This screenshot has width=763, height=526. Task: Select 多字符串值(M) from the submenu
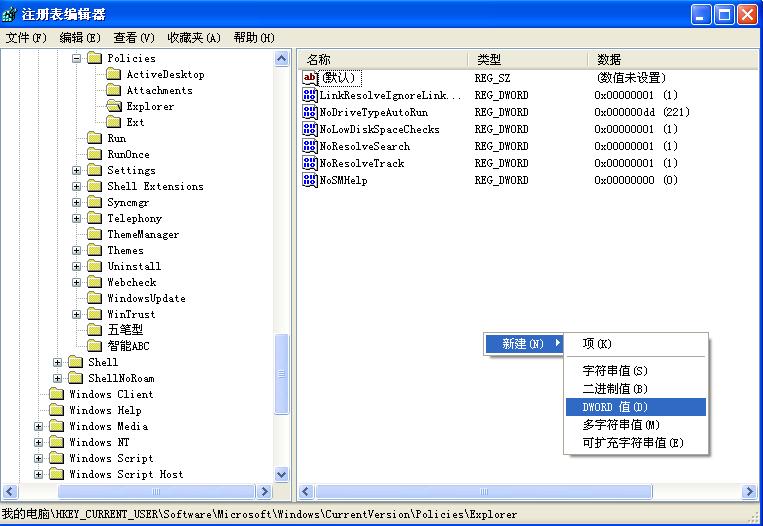pyautogui.click(x=636, y=425)
